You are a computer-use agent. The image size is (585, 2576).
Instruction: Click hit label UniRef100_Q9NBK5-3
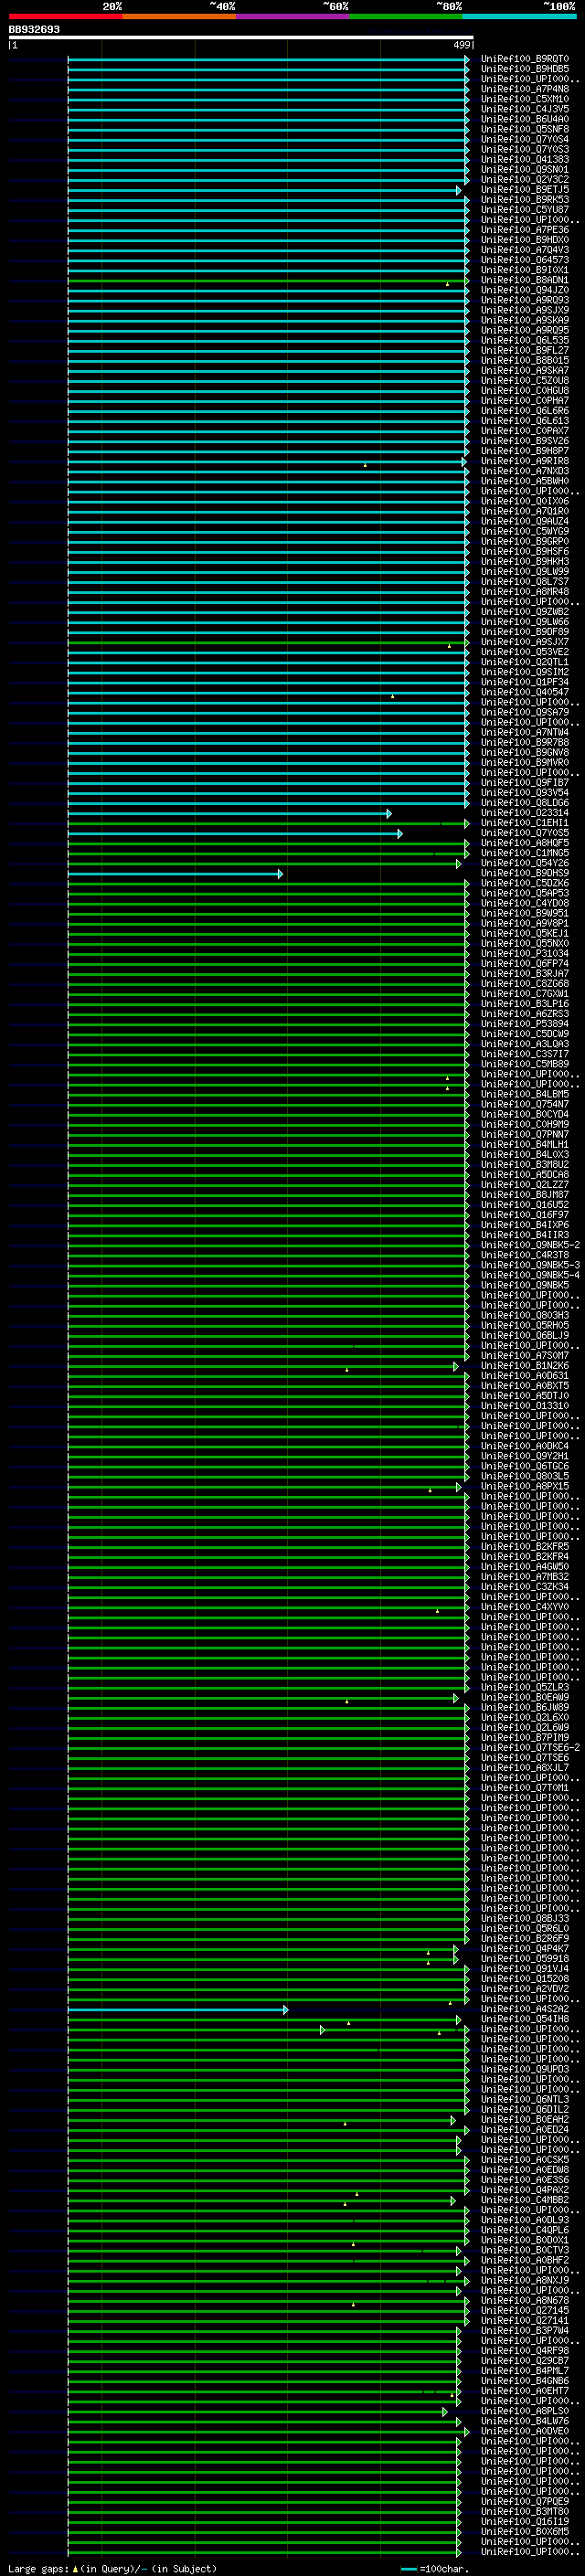click(530, 1266)
